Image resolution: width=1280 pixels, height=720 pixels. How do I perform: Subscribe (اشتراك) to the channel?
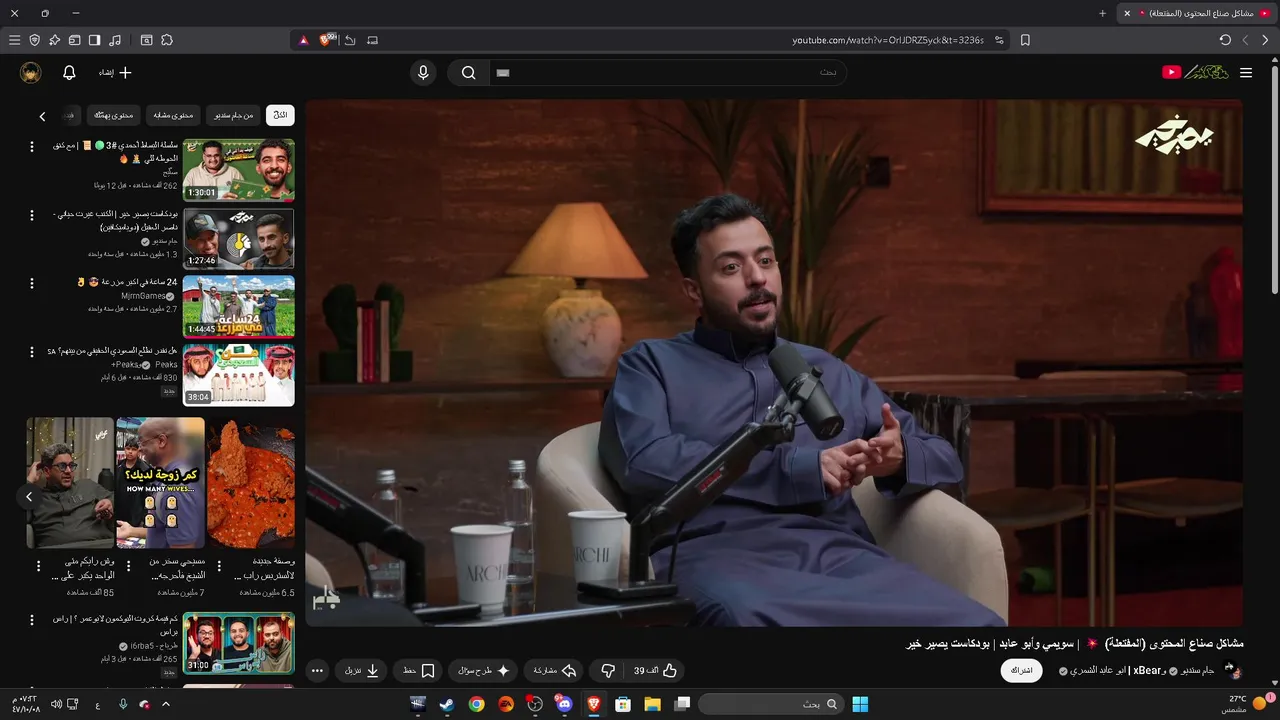1021,670
